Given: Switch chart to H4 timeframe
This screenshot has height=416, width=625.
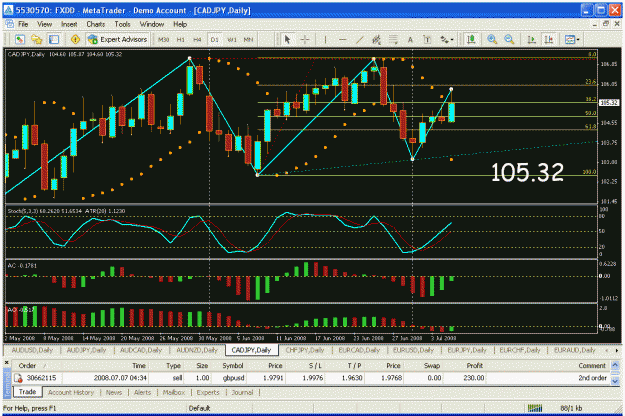Looking at the screenshot, I should [x=197, y=40].
